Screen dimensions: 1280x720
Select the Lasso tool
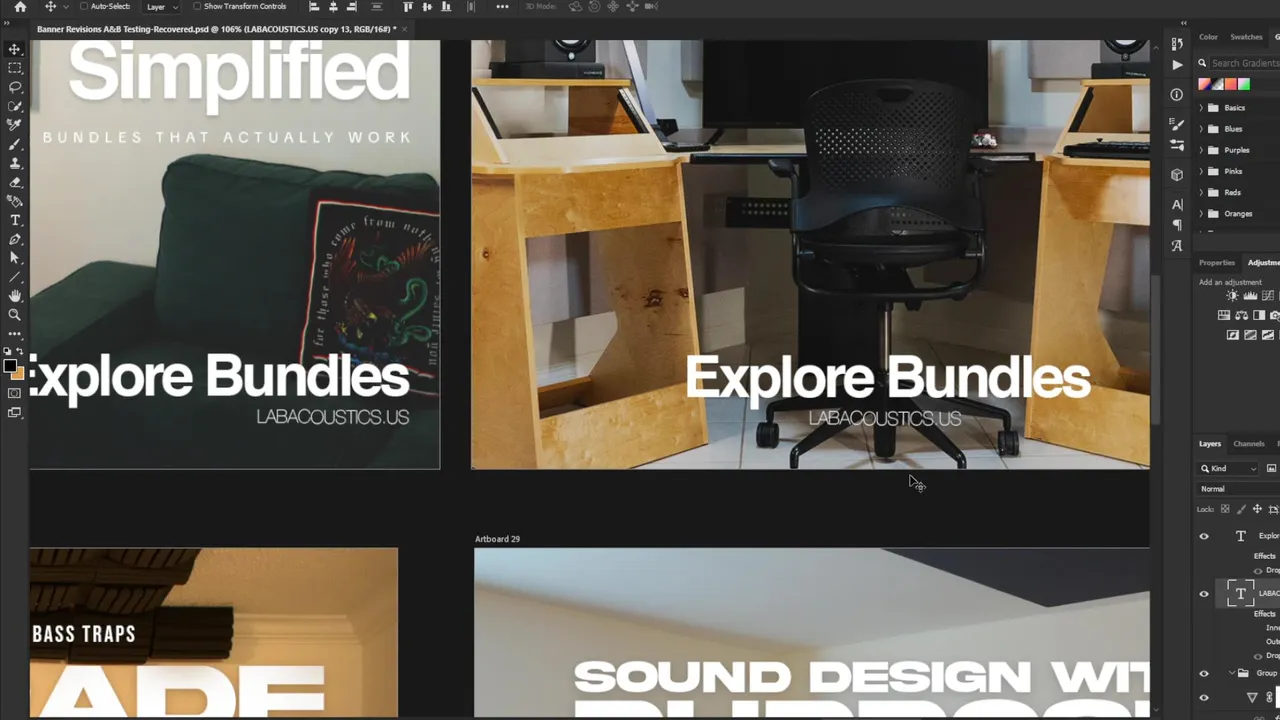pos(15,87)
